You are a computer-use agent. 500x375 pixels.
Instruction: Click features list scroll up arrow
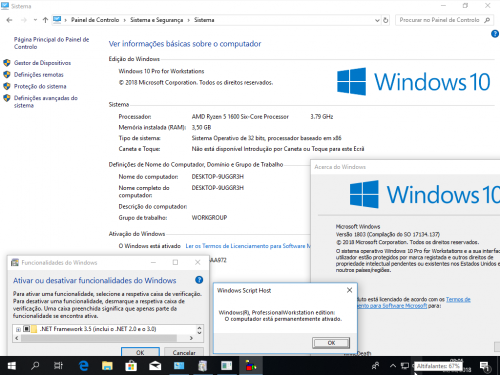click(199, 327)
